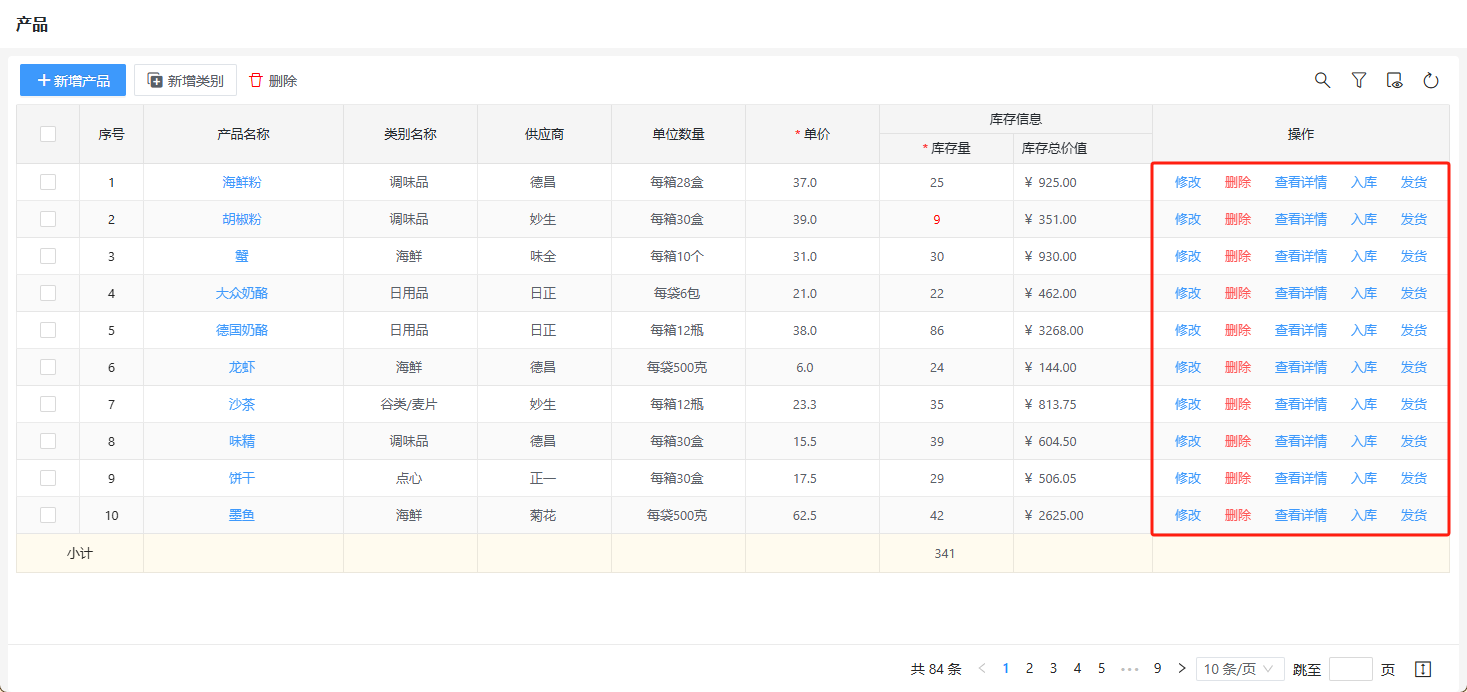Click the 跳至 page number input field

point(1350,669)
